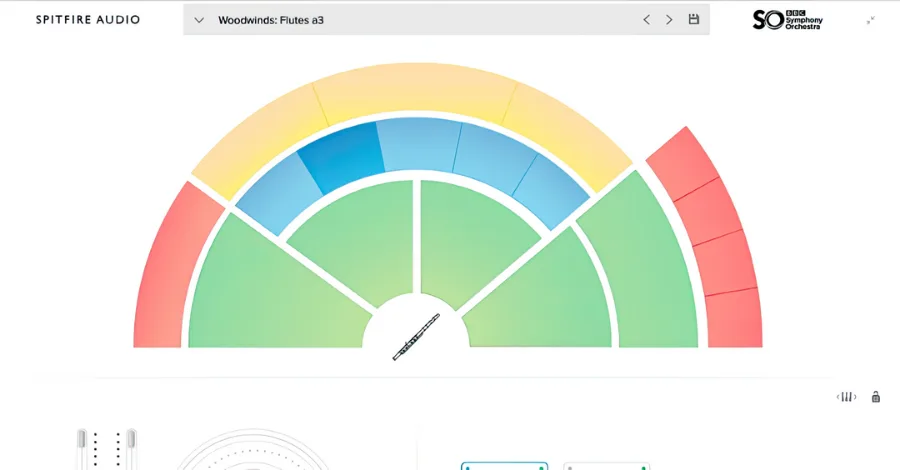Click the BBC Symphony Orchestra logo
The image size is (900, 470).
click(x=787, y=20)
